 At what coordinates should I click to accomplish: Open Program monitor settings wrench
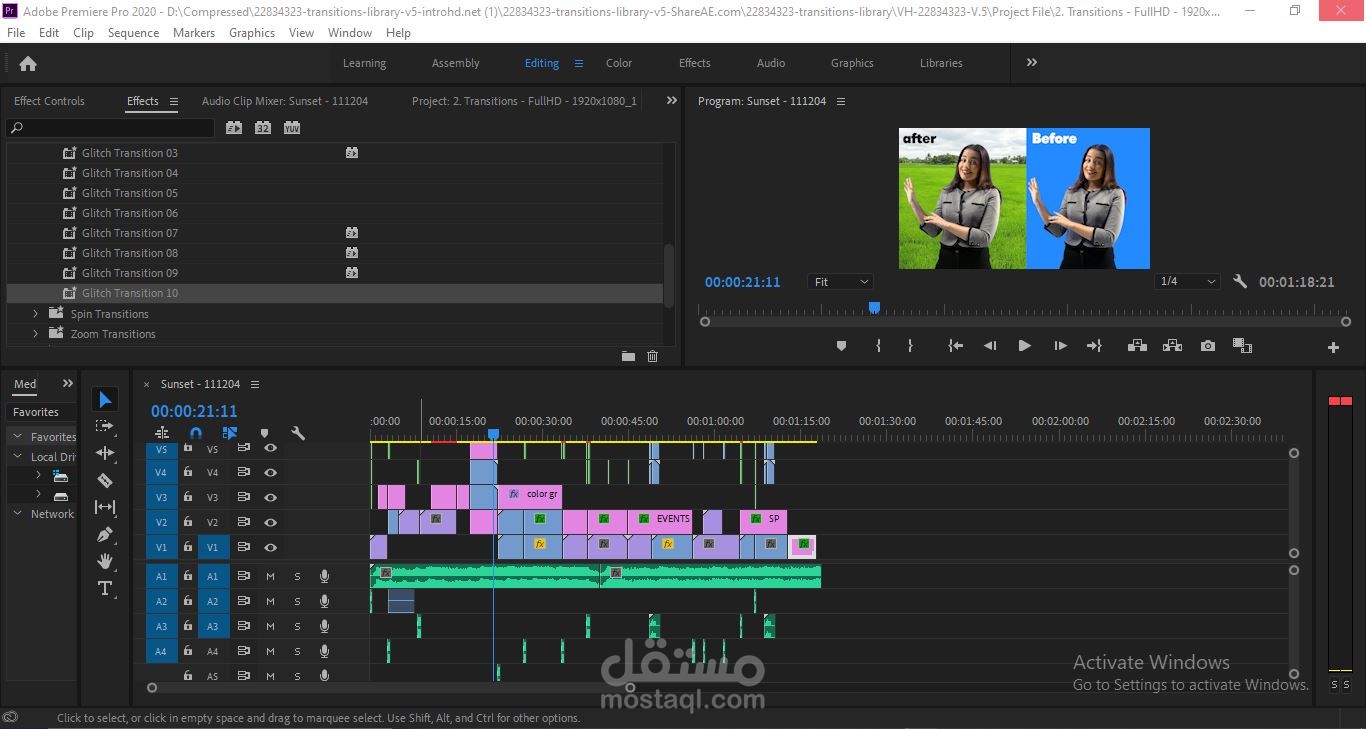pyautogui.click(x=1240, y=282)
